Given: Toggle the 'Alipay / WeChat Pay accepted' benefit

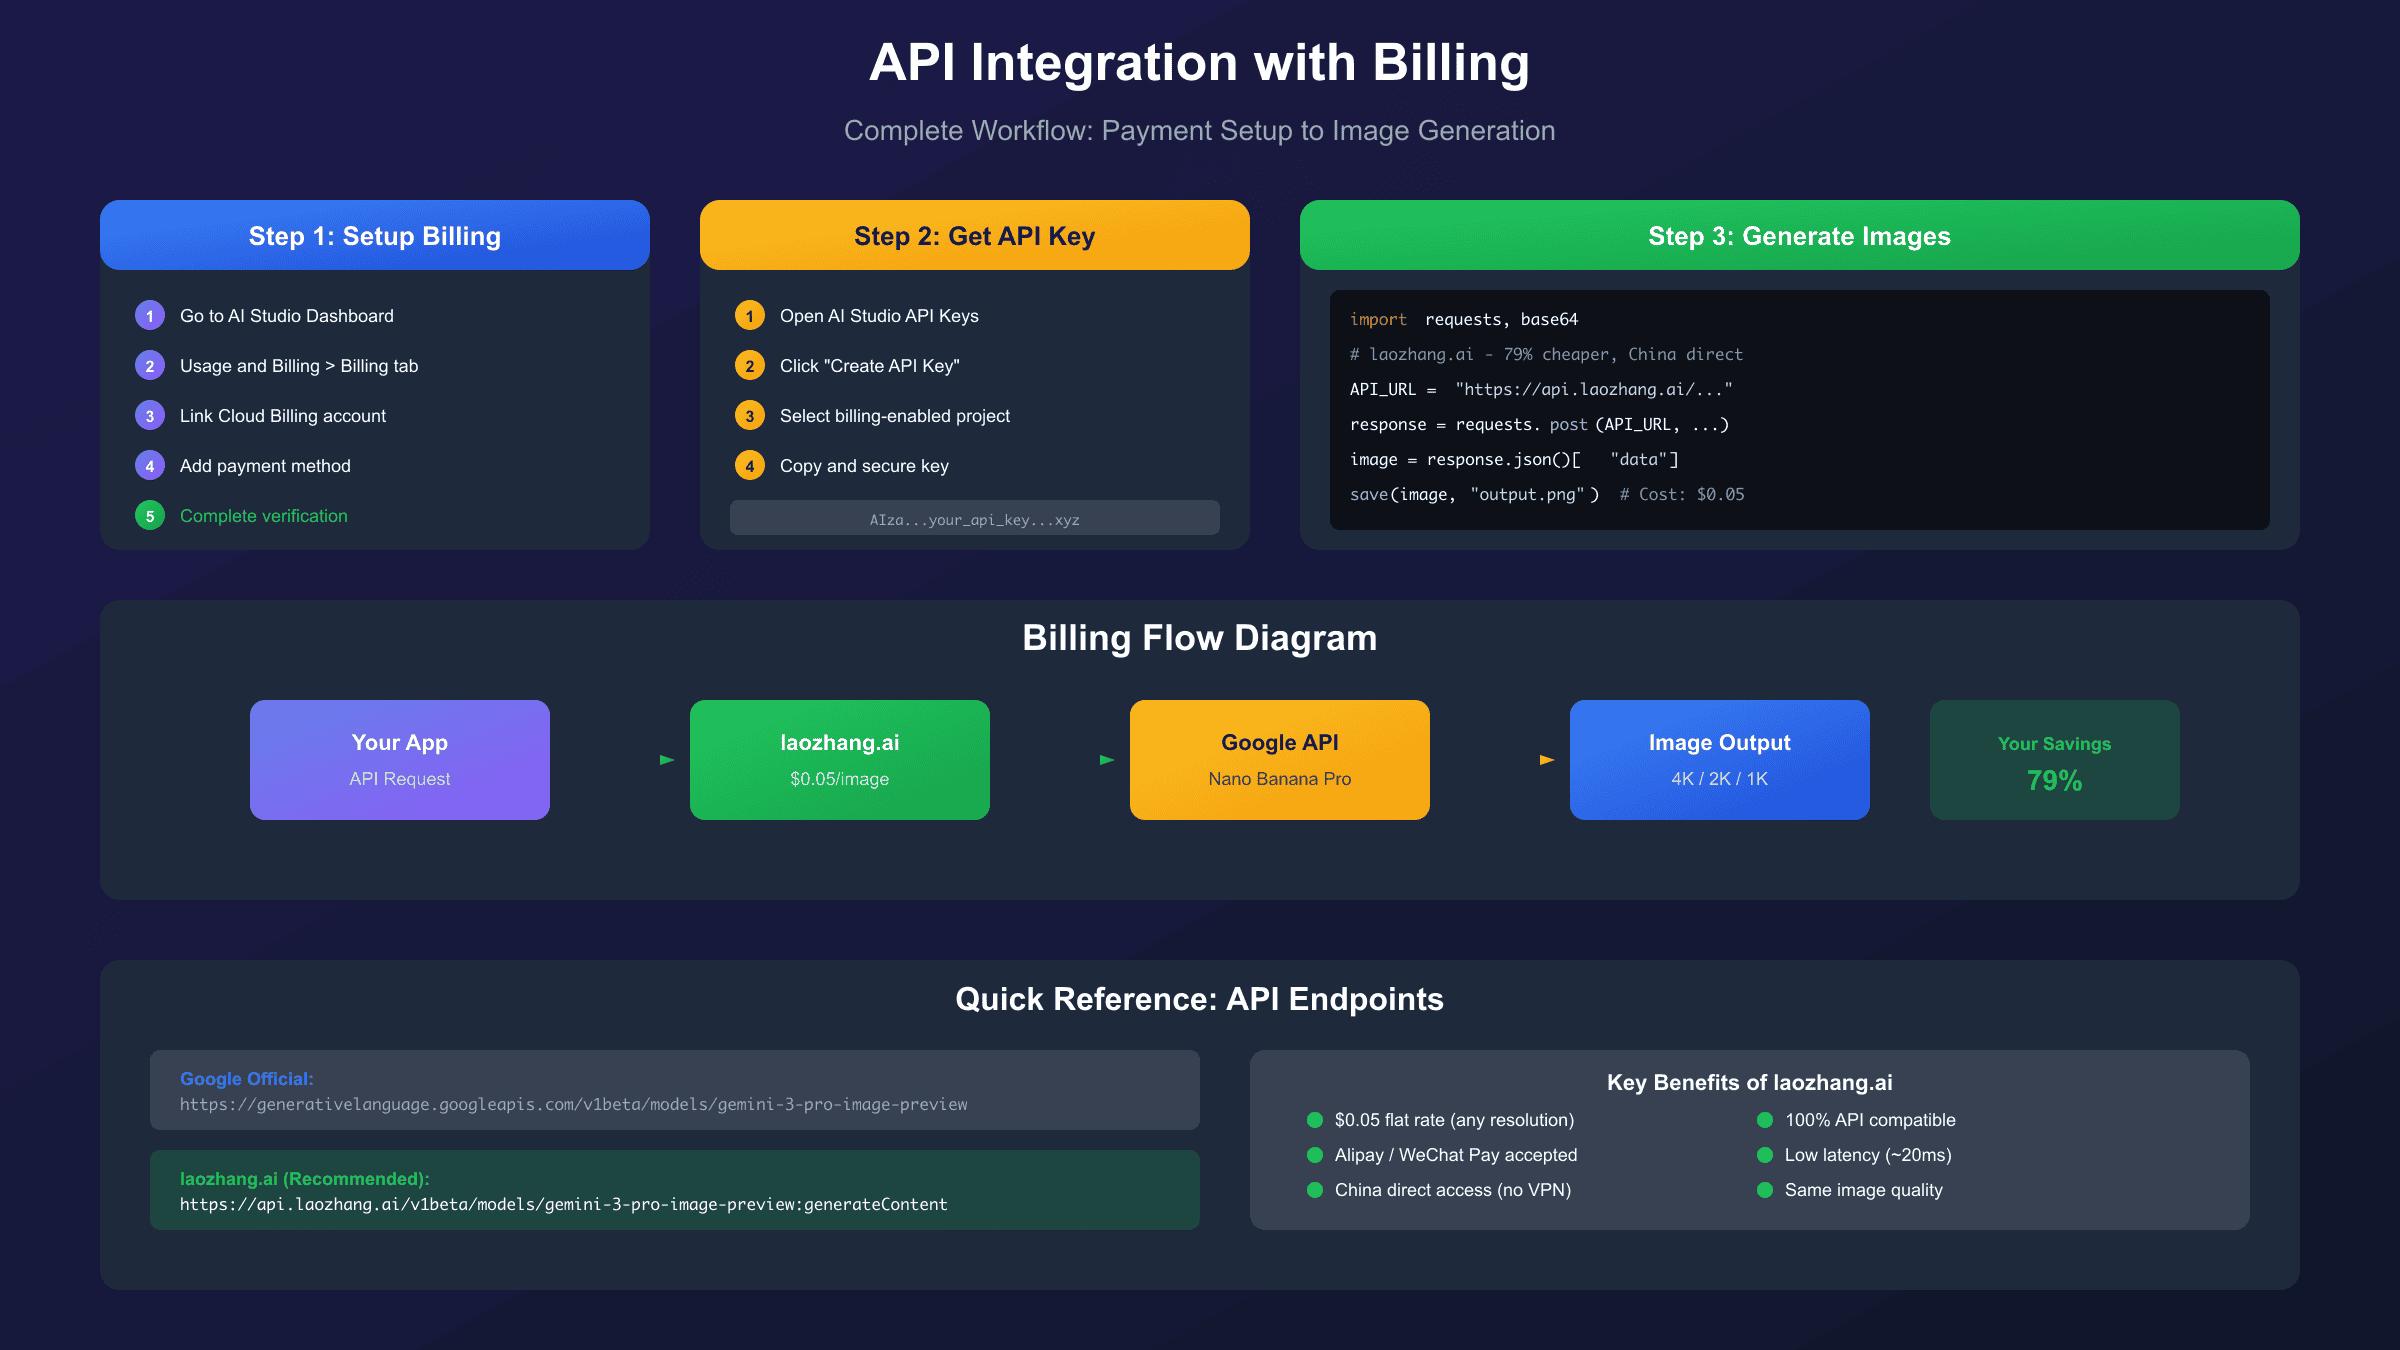Looking at the screenshot, I should [1456, 1155].
